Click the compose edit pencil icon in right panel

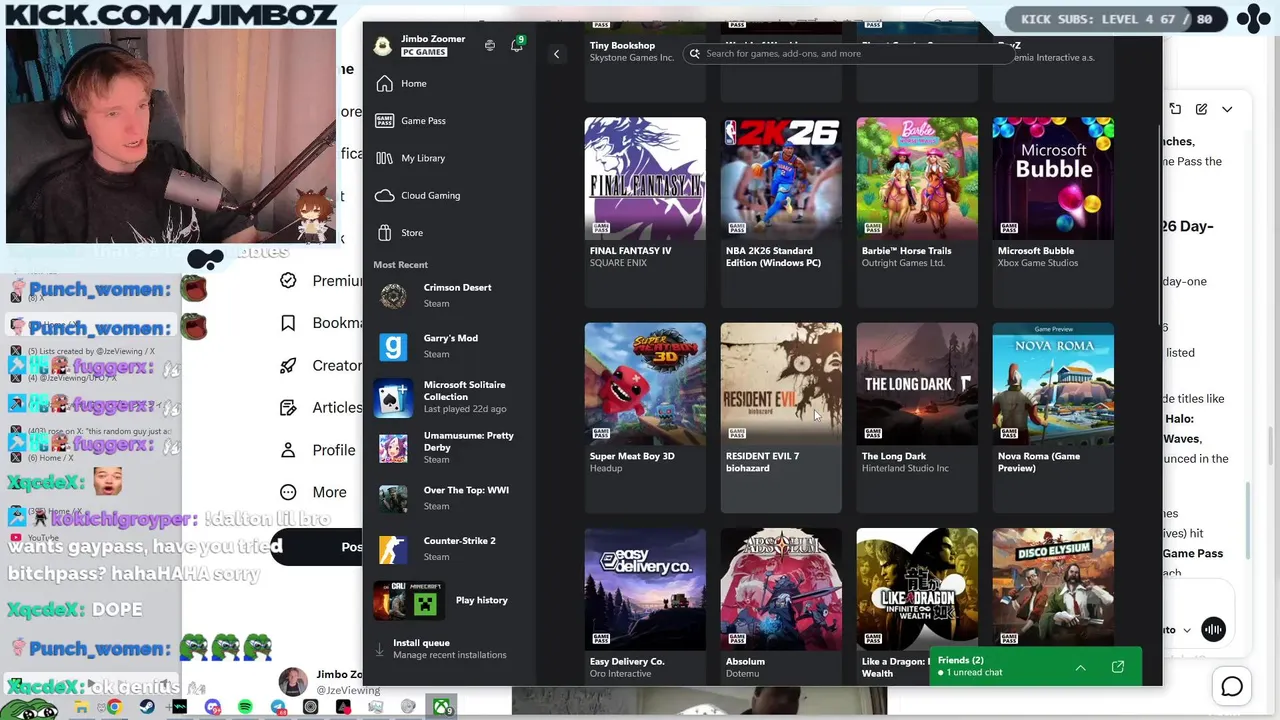click(1201, 109)
